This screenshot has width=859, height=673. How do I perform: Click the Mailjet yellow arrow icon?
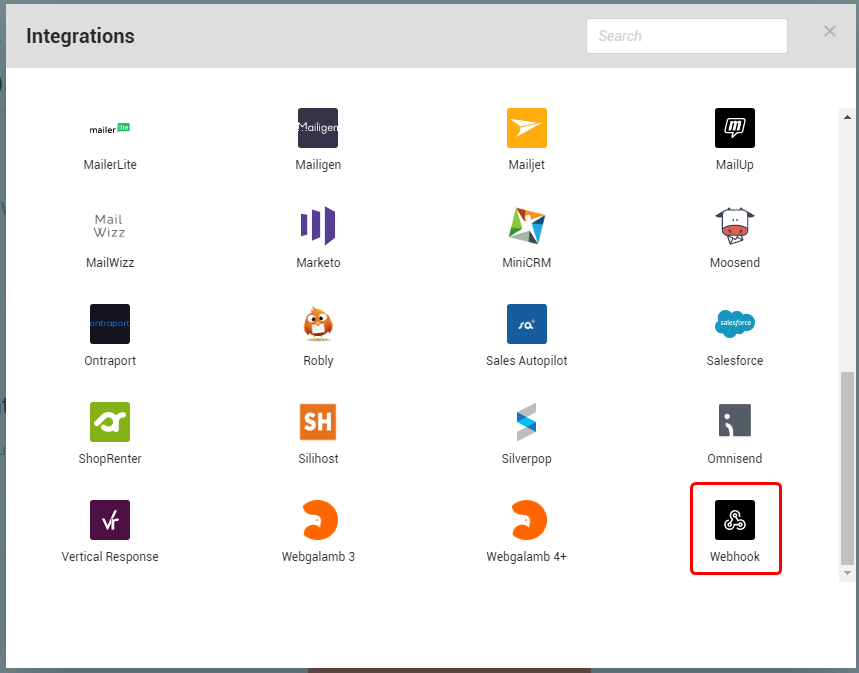(x=526, y=128)
